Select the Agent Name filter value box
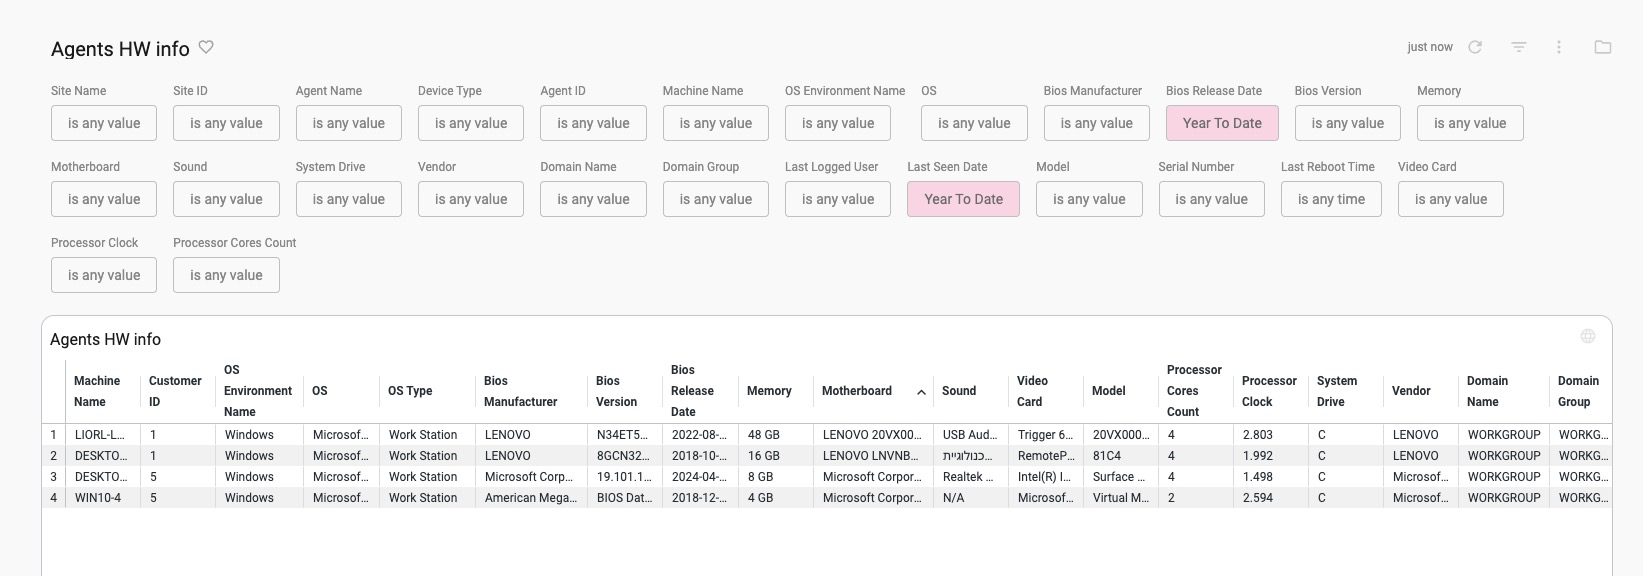The image size is (1643, 576). 348,123
